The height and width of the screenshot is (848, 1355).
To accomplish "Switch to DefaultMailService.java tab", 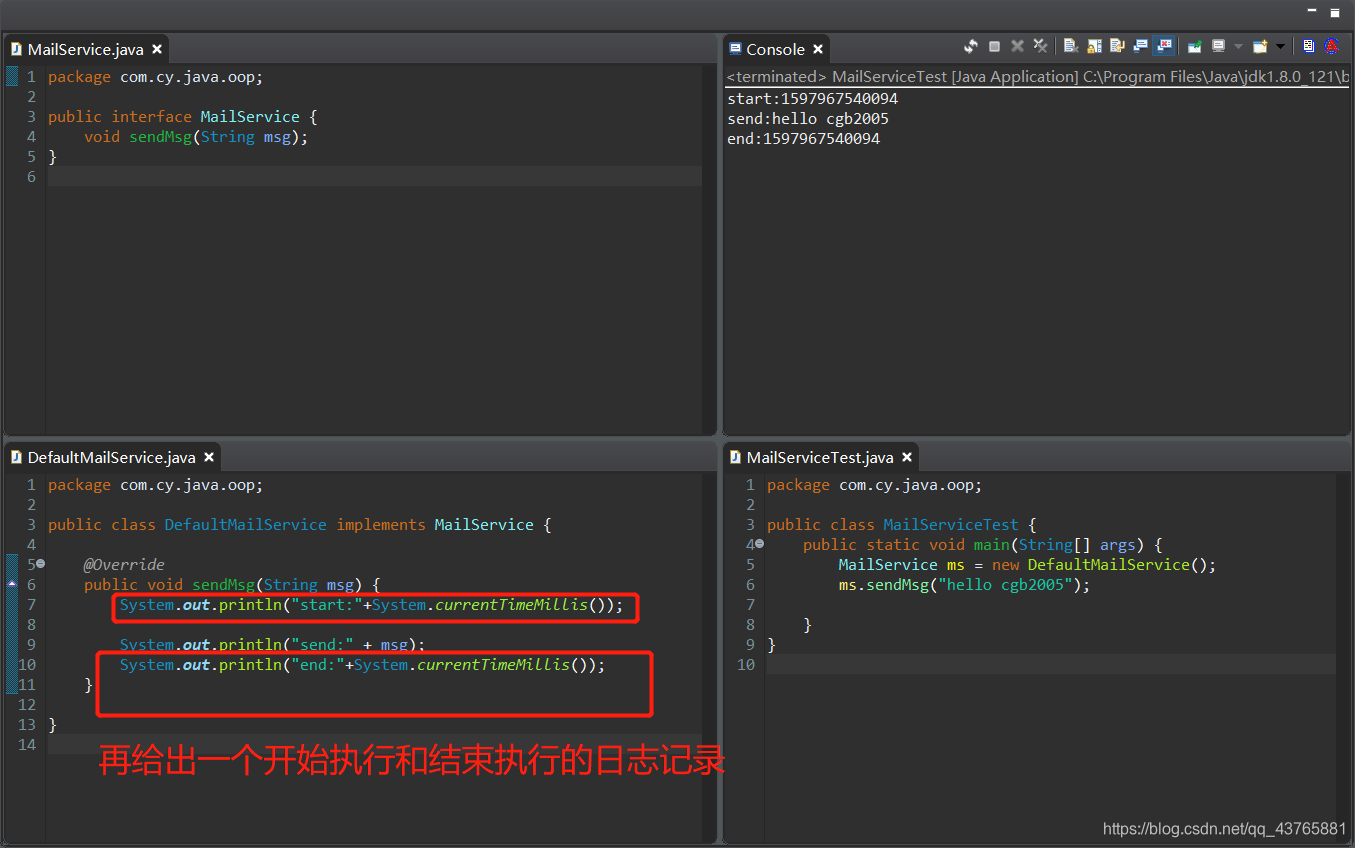I will point(111,457).
